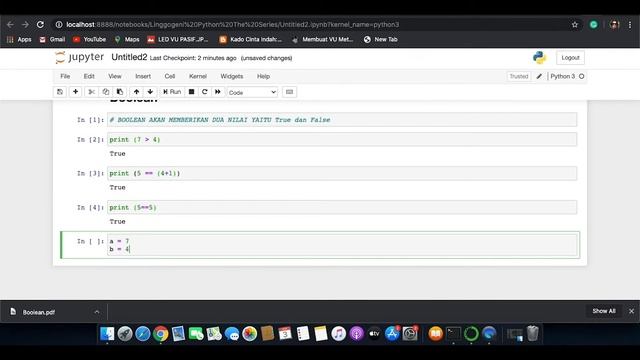This screenshot has height=360, width=640.
Task: Open the Insert menu
Action: (x=143, y=76)
